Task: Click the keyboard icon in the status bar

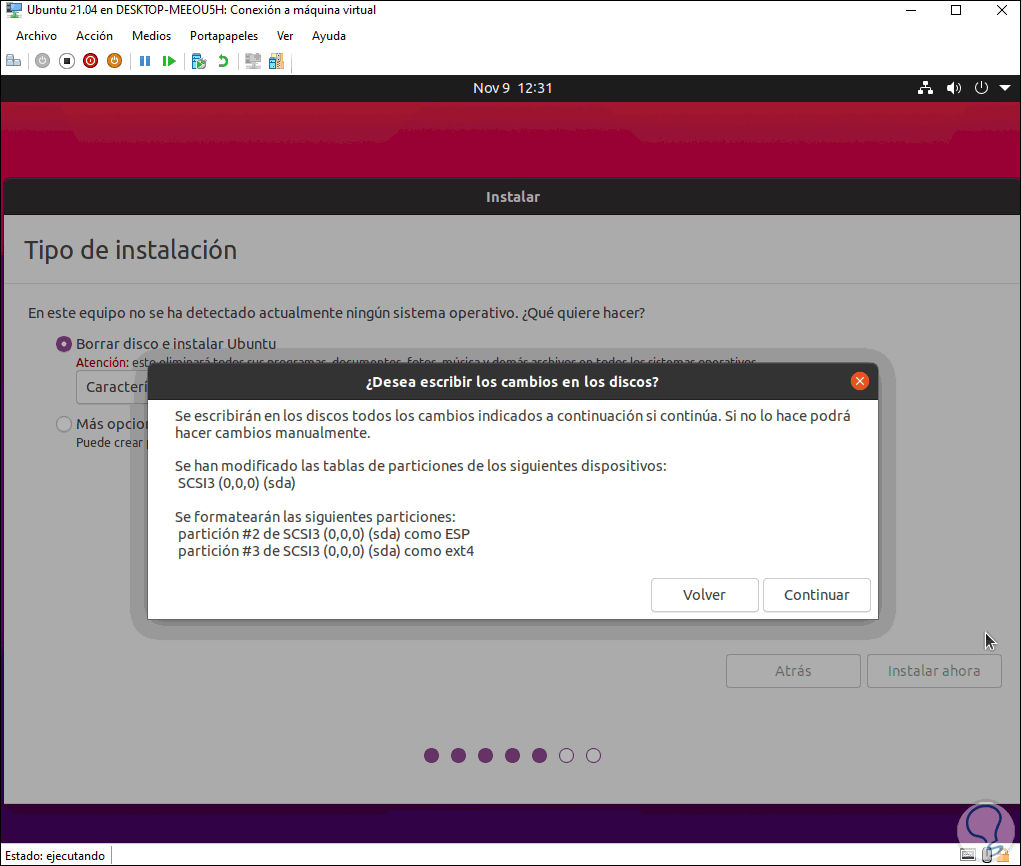Action: (x=968, y=854)
